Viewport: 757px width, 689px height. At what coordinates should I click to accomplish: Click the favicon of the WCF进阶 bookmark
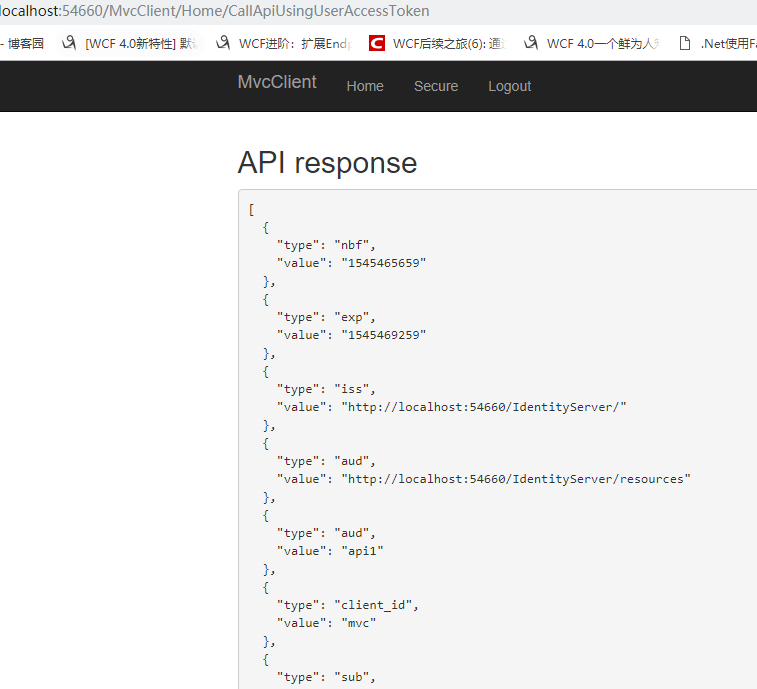pos(223,43)
